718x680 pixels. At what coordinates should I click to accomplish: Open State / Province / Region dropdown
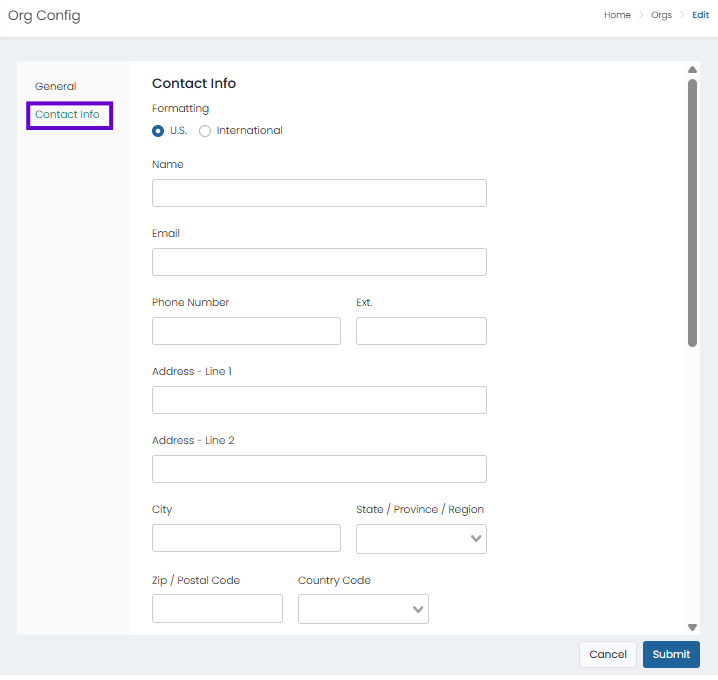point(421,539)
